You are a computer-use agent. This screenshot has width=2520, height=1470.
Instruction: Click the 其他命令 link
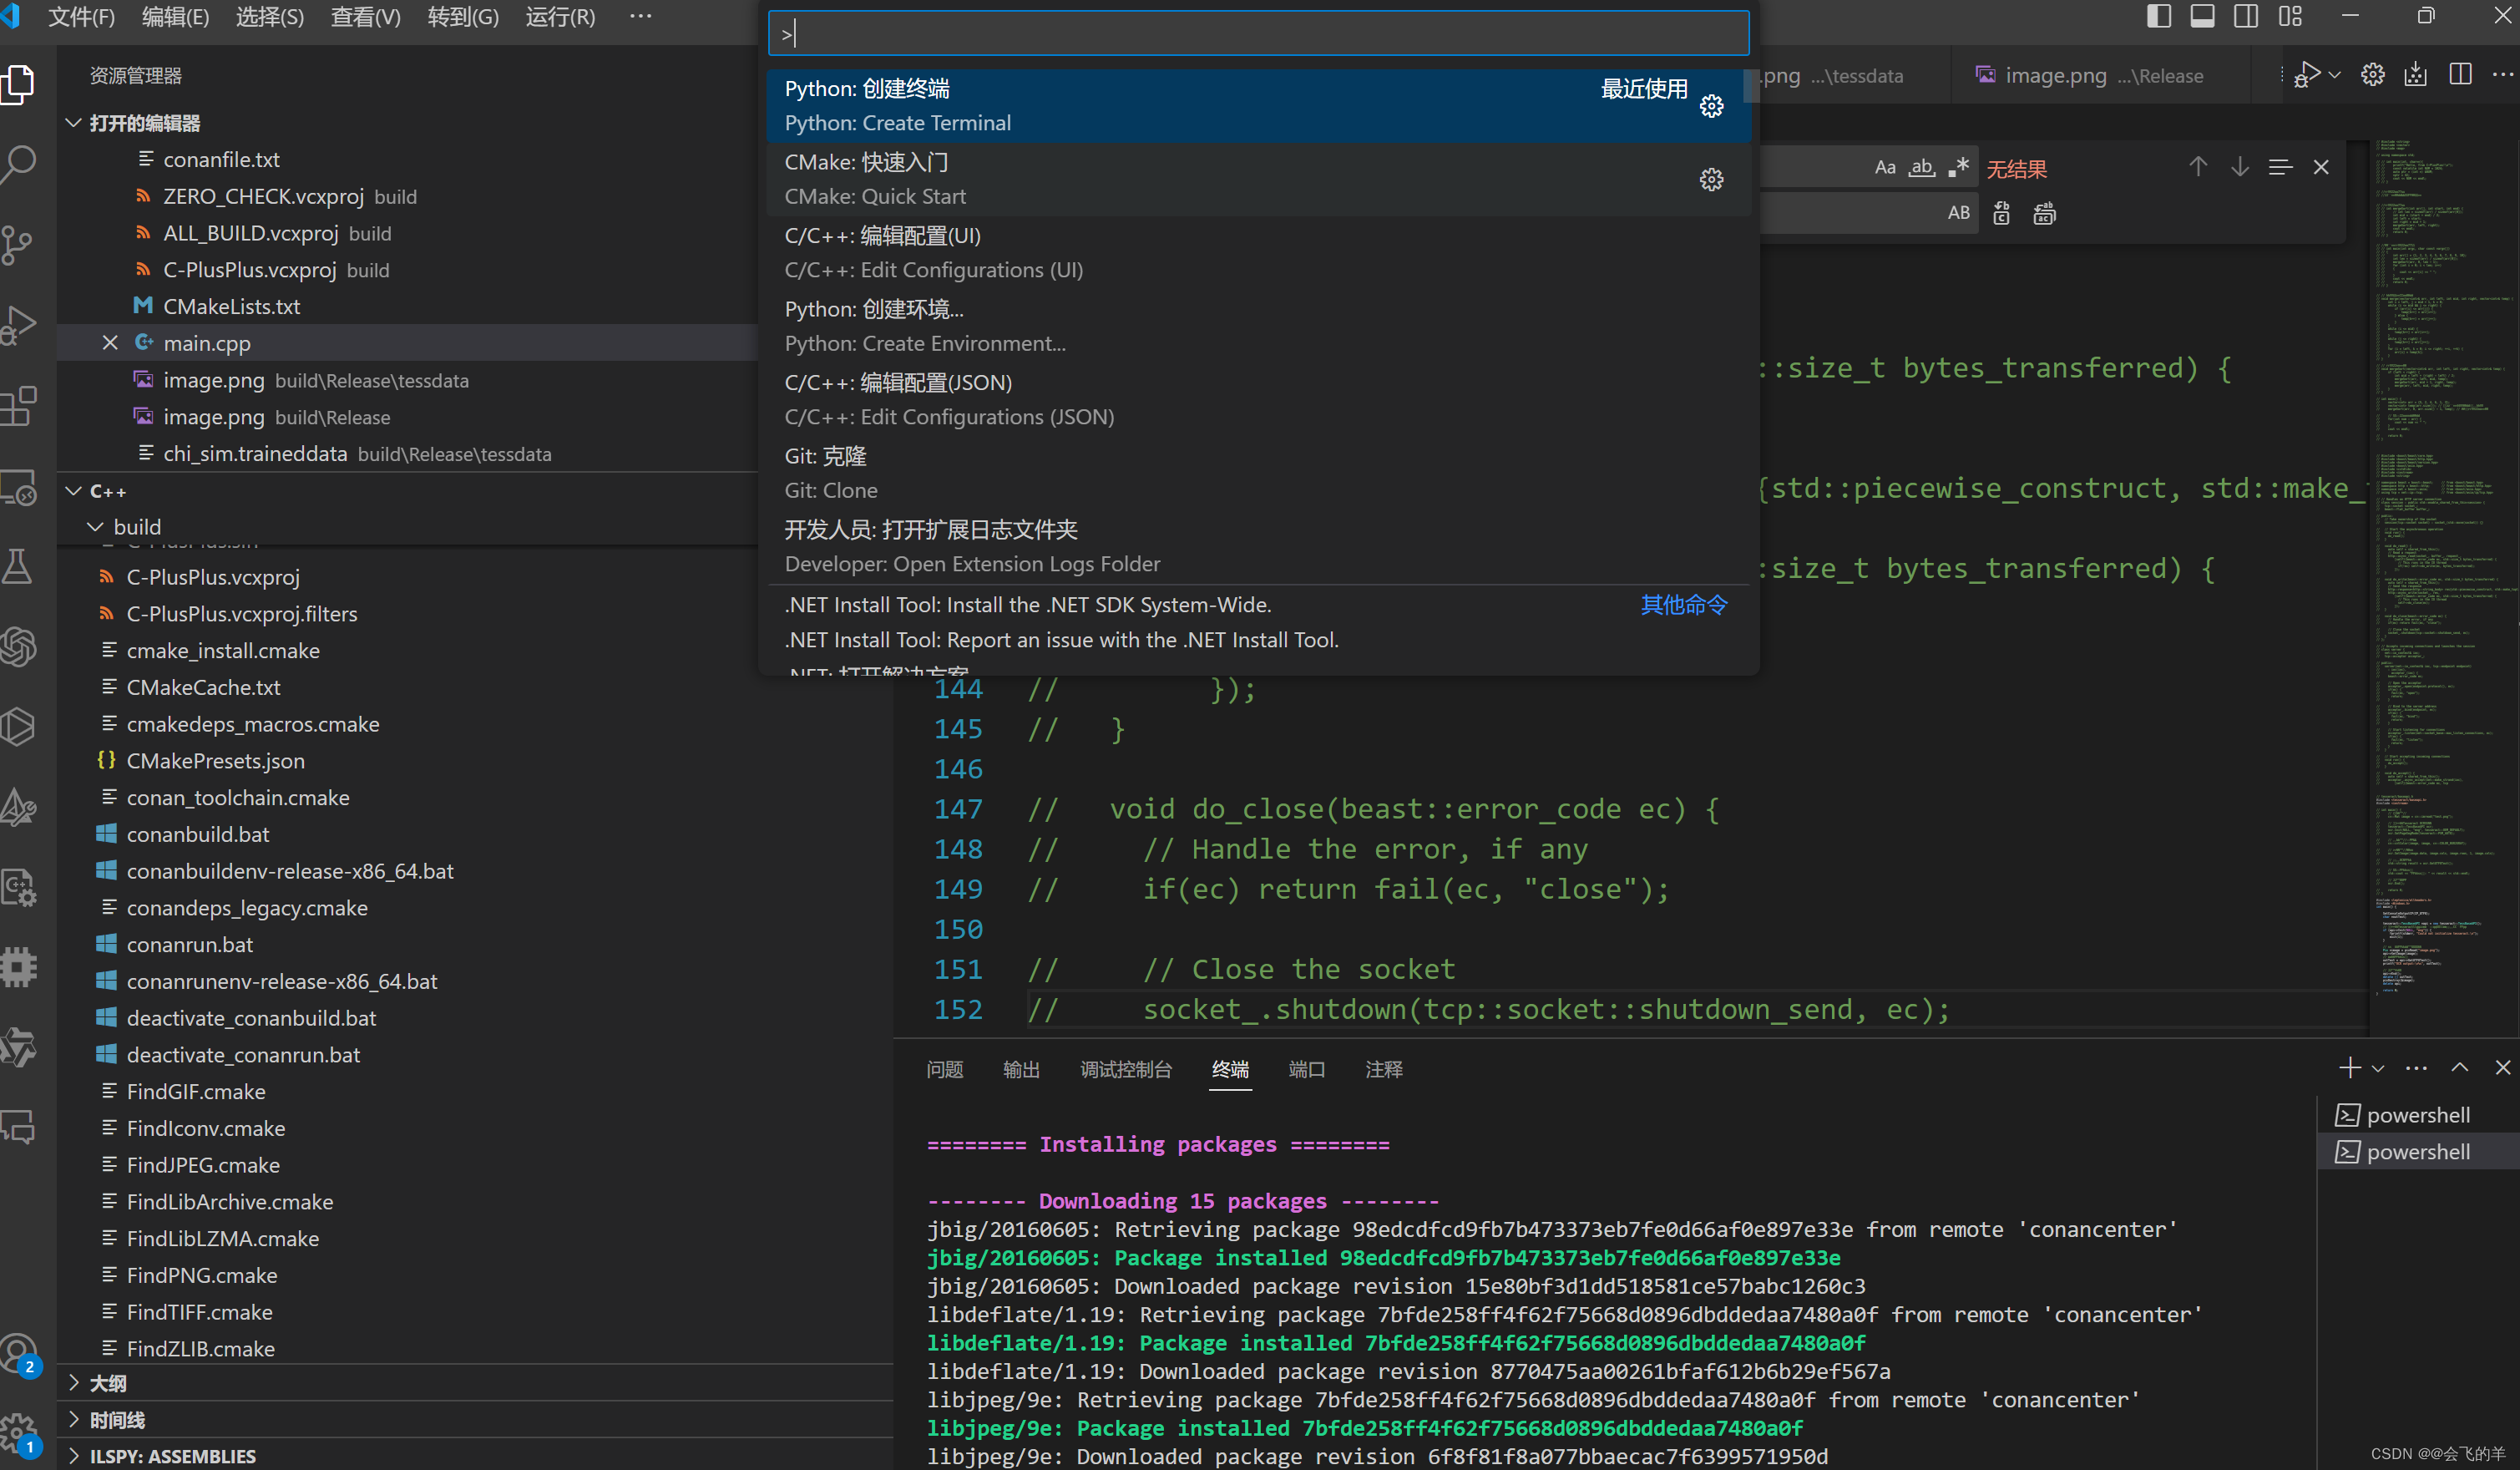click(x=1683, y=605)
